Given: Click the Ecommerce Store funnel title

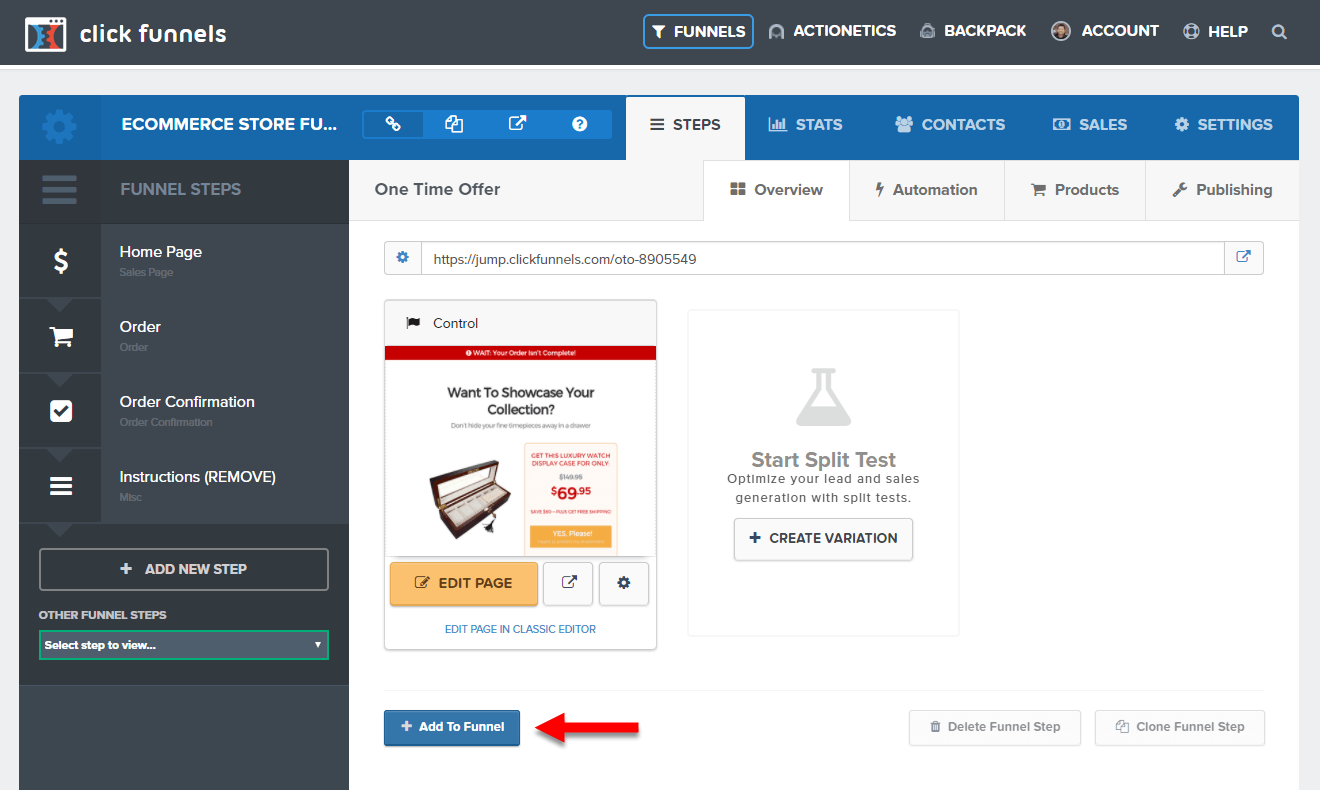Looking at the screenshot, I should click(x=229, y=125).
